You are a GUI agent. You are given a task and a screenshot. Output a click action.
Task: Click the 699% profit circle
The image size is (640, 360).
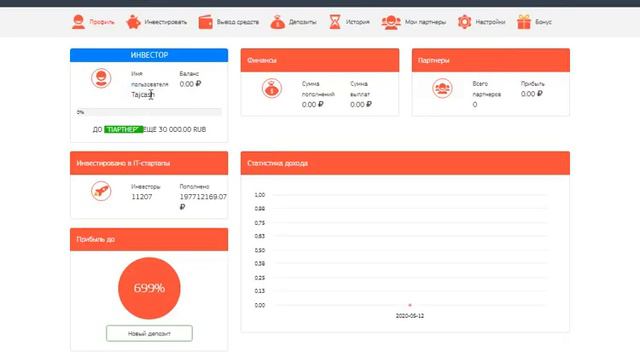click(x=149, y=288)
